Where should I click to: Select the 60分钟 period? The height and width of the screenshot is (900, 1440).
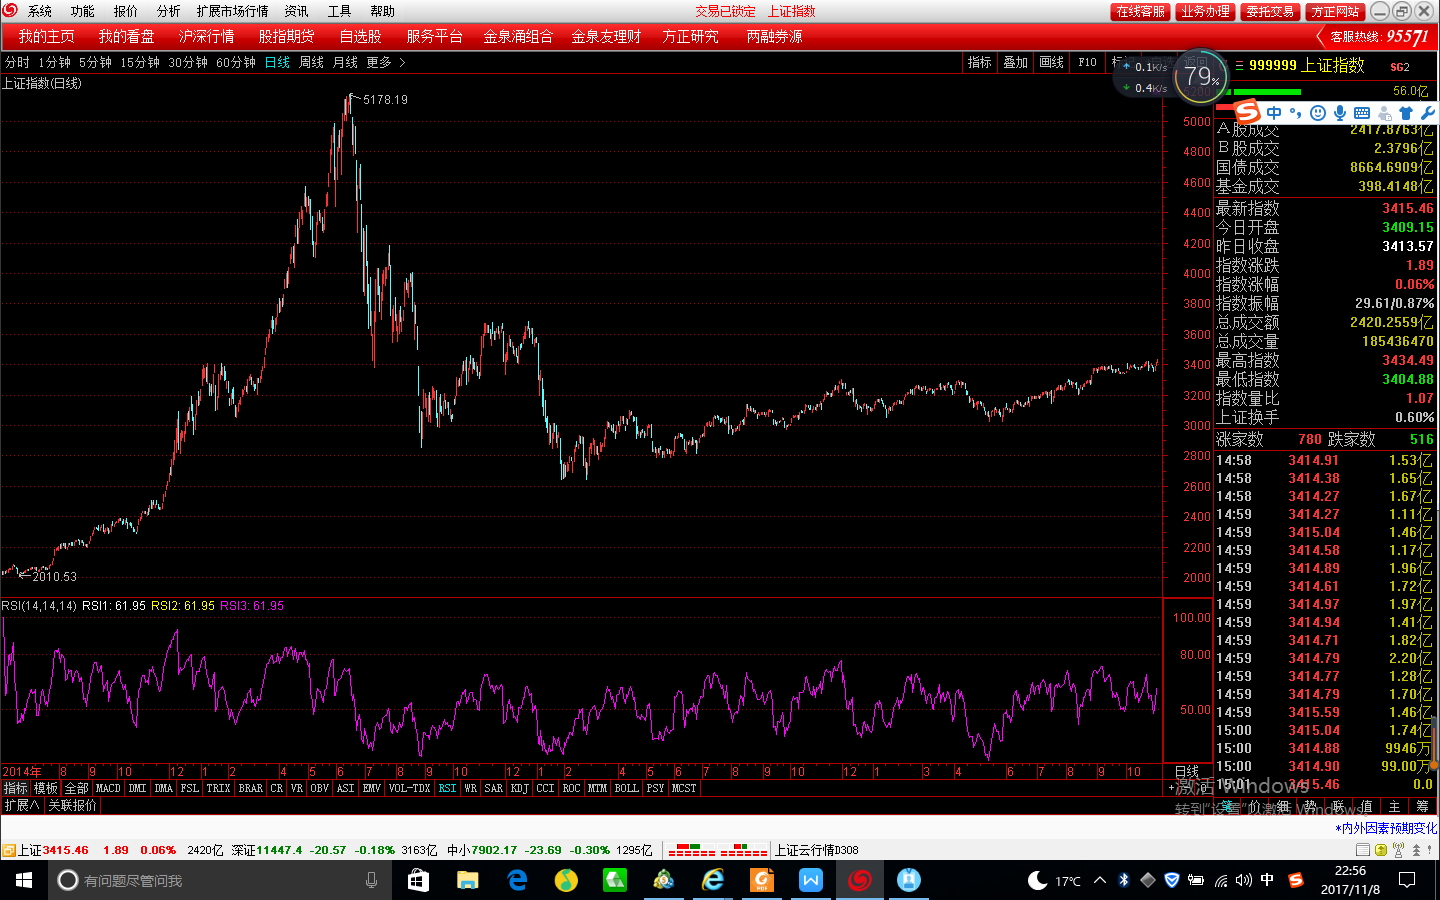tap(236, 62)
